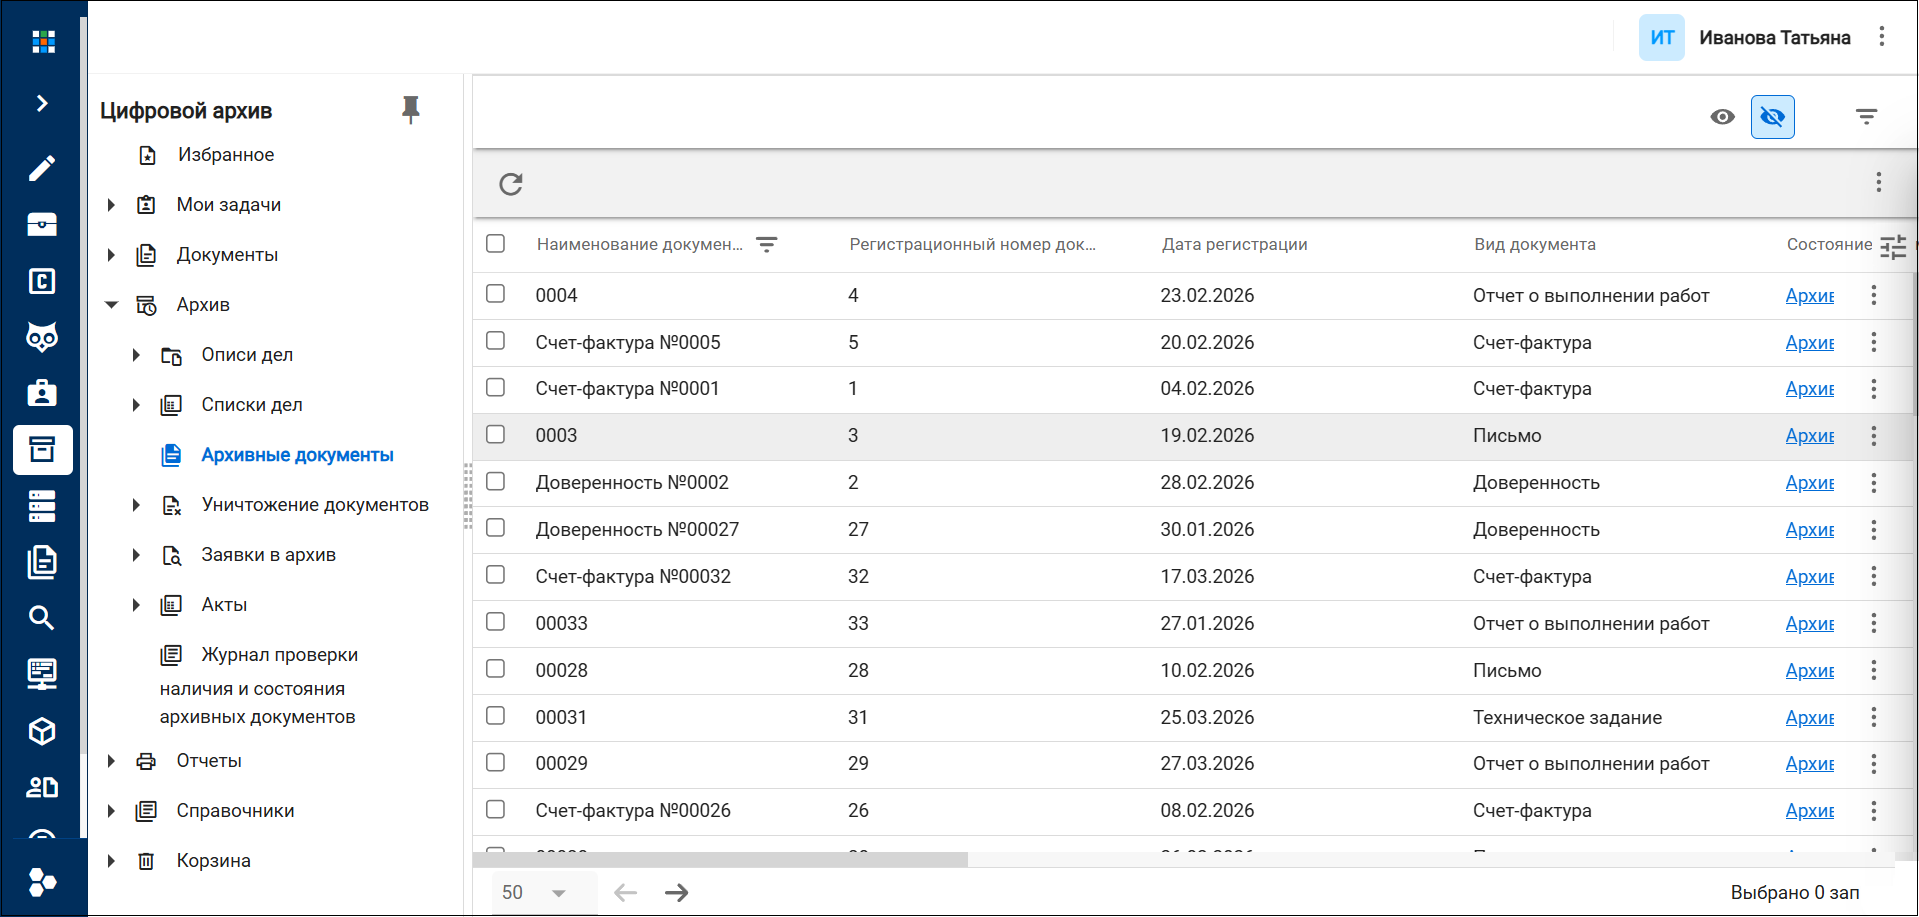Toggle the crossed-eye hide preview button
This screenshot has width=1919, height=917.
(1772, 117)
